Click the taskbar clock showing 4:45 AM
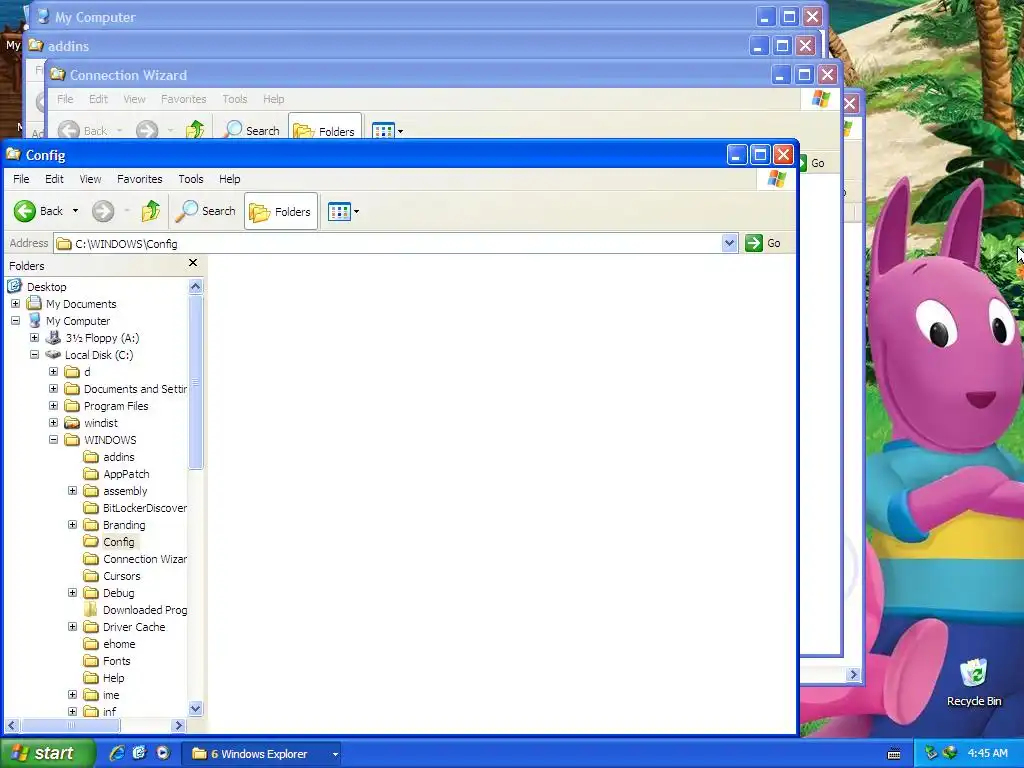Image resolution: width=1024 pixels, height=768 pixels. point(987,753)
